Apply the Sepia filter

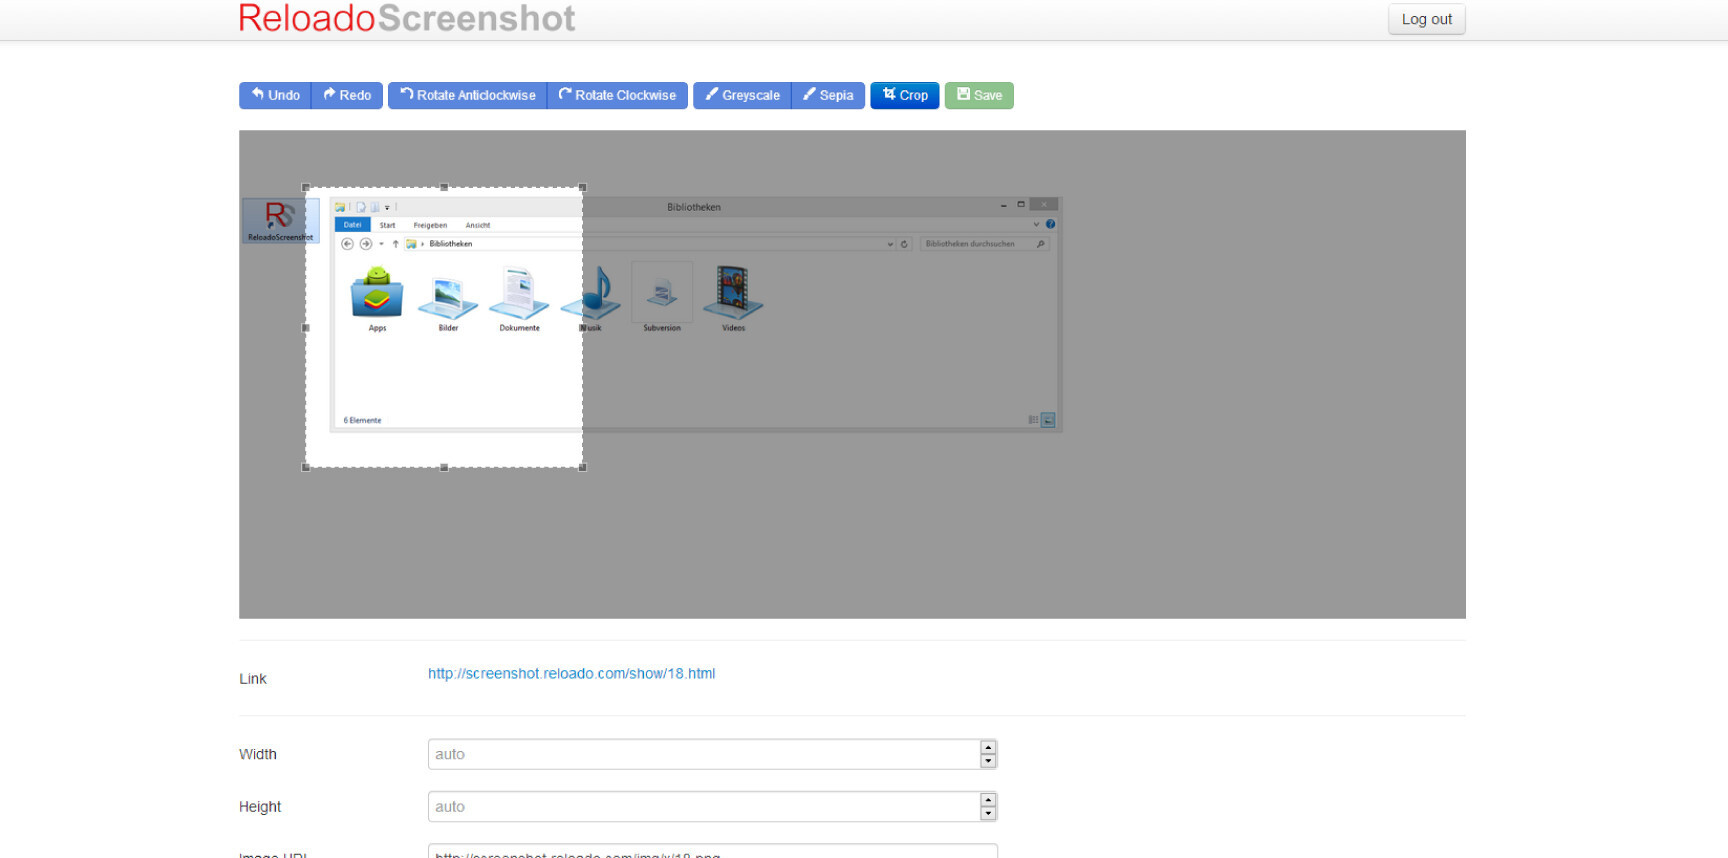coord(828,95)
